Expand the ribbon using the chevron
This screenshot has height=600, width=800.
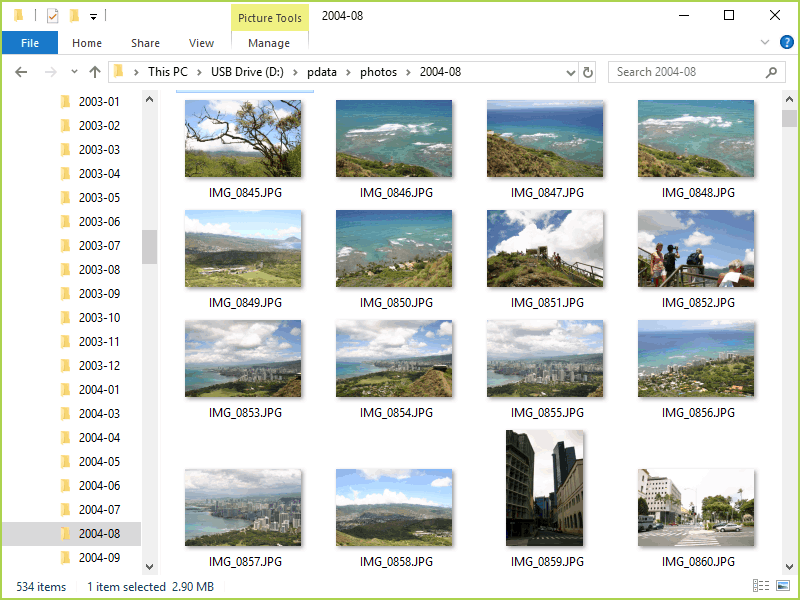(765, 43)
